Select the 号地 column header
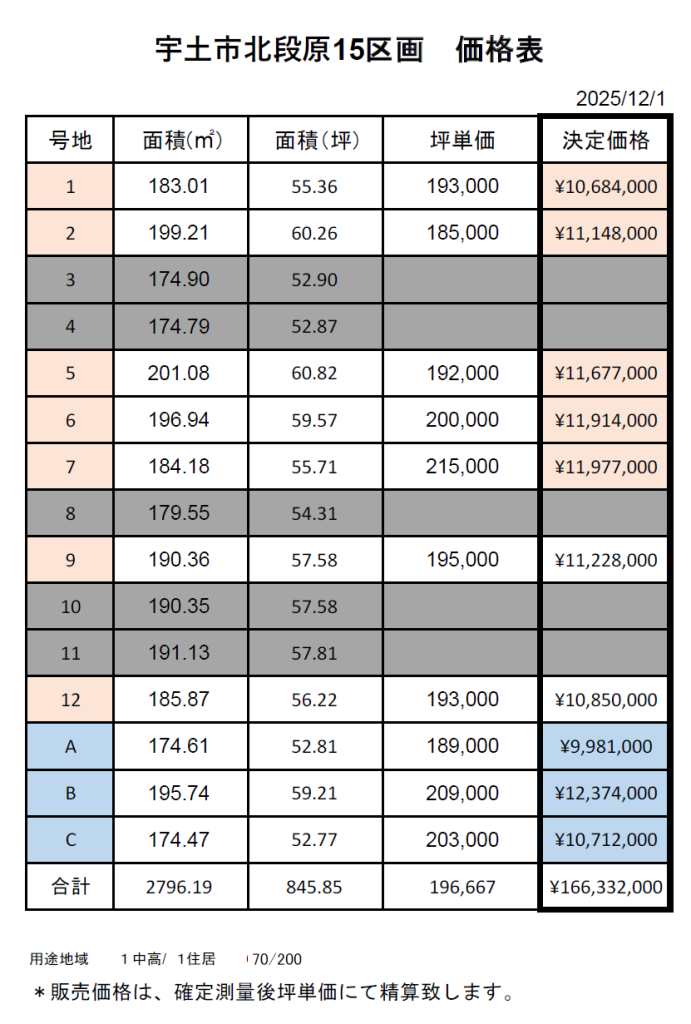691x1024 pixels. 70,141
